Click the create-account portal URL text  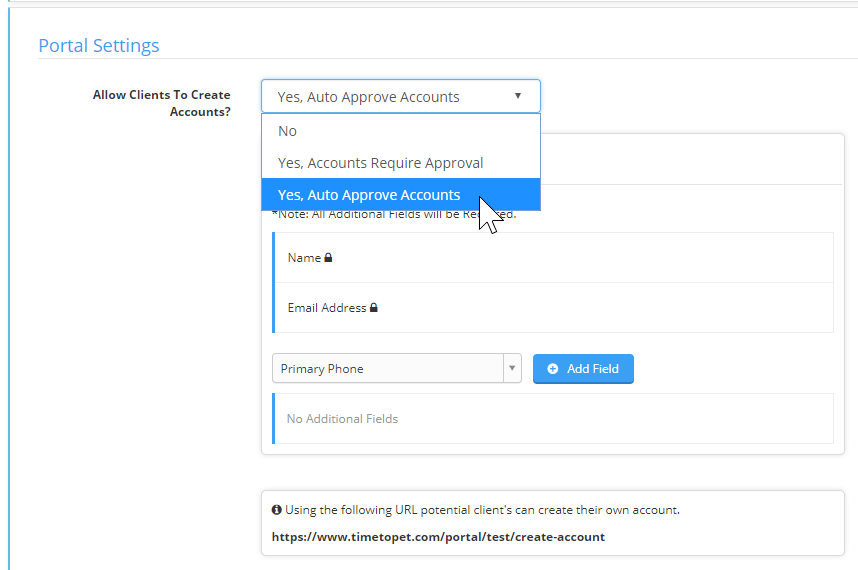click(x=438, y=537)
